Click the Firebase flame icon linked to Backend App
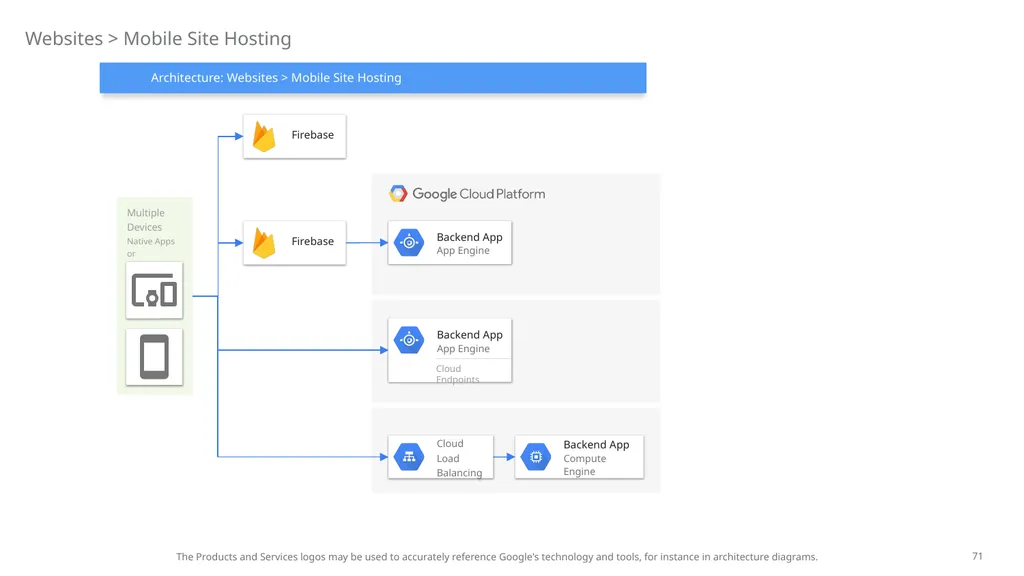 click(264, 243)
